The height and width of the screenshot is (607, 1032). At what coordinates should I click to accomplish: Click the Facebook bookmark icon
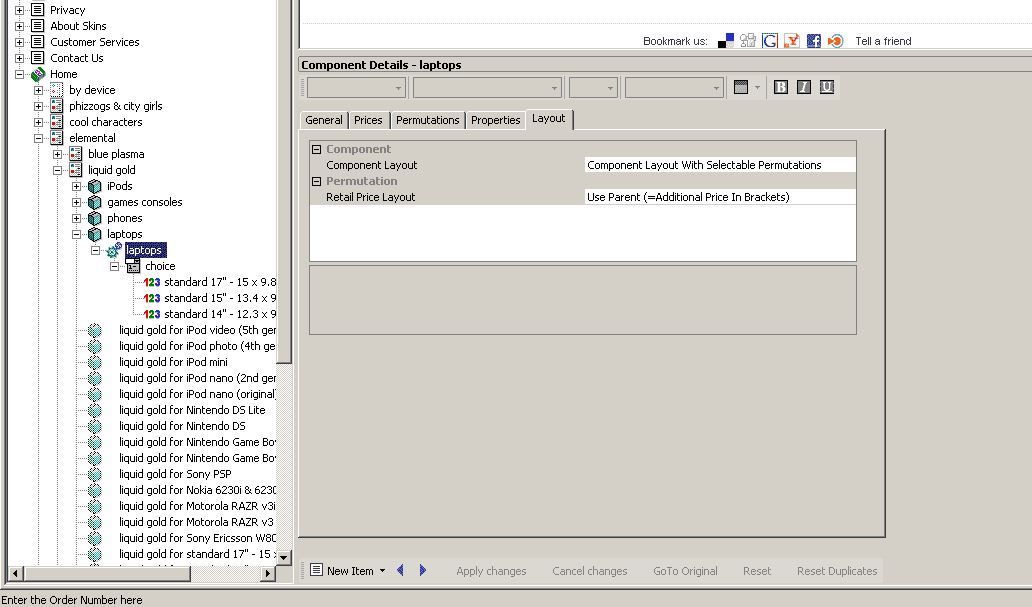813,41
